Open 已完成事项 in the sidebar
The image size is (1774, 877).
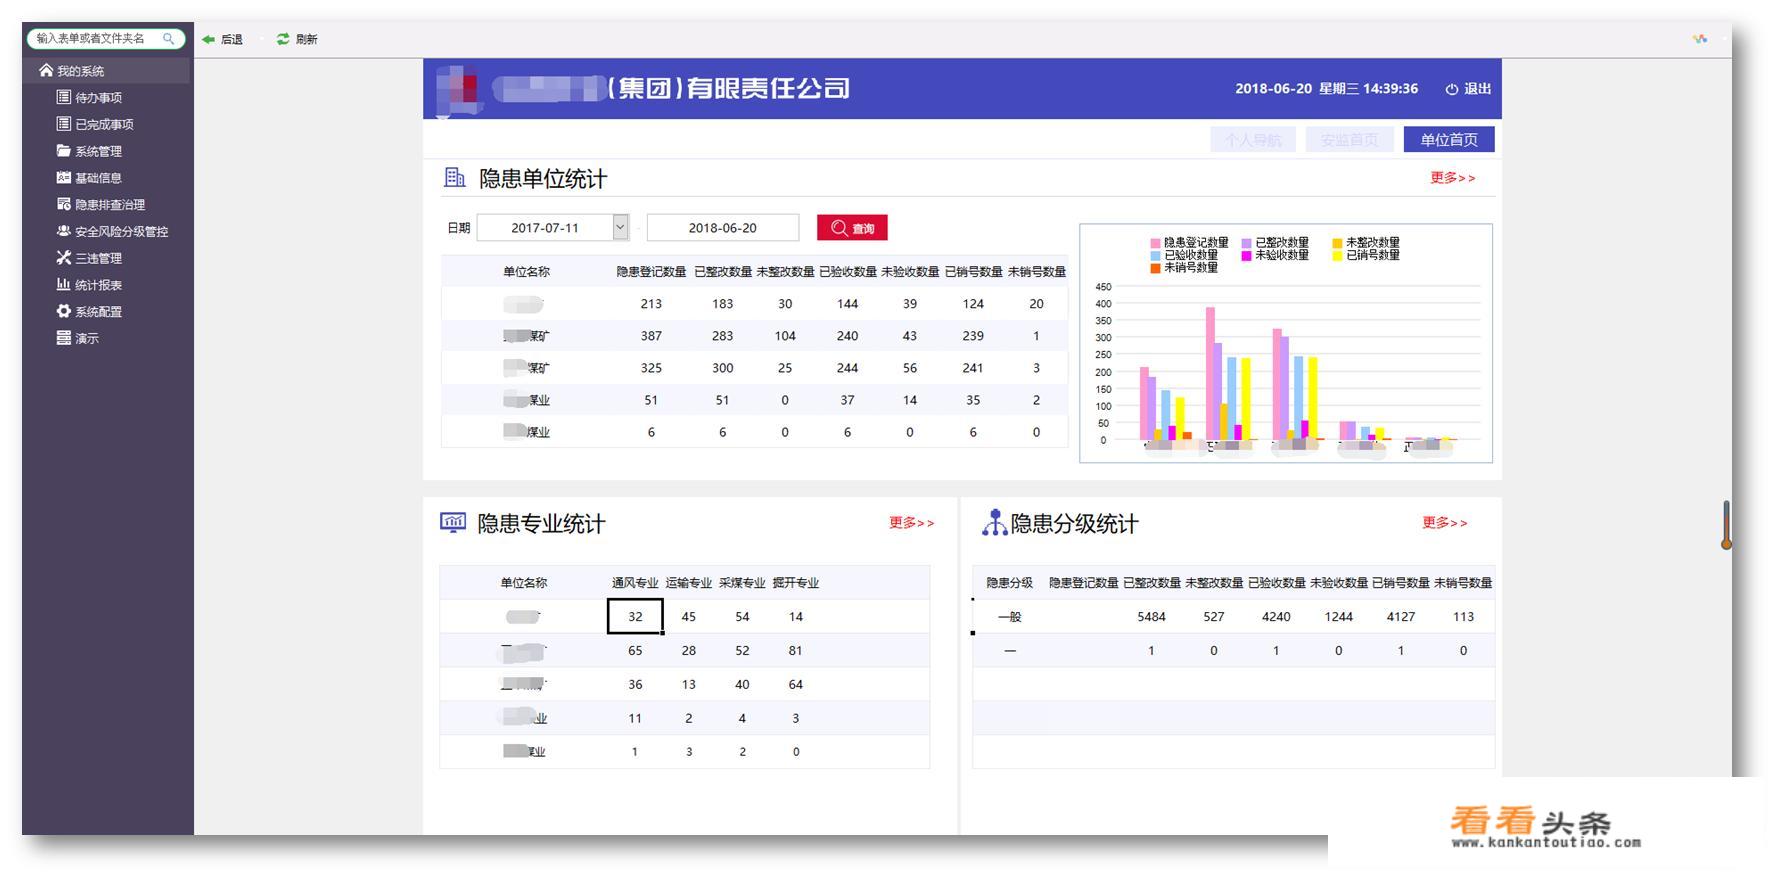coord(104,125)
